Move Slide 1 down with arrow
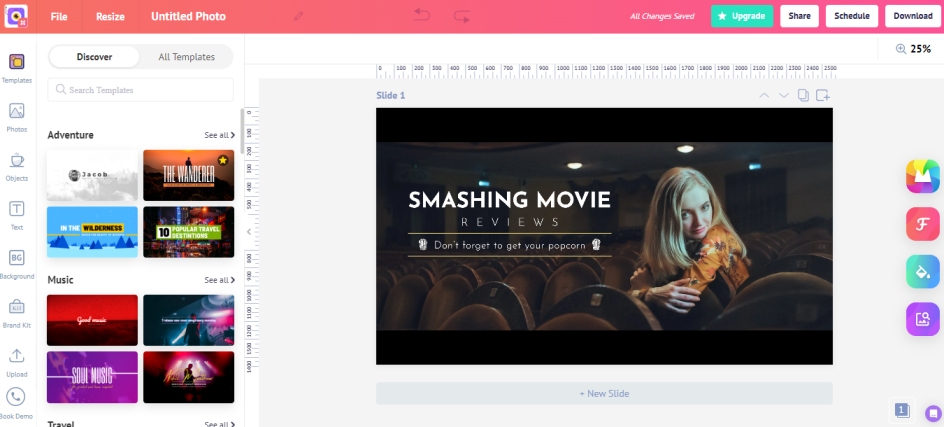This screenshot has height=427, width=944. point(783,95)
